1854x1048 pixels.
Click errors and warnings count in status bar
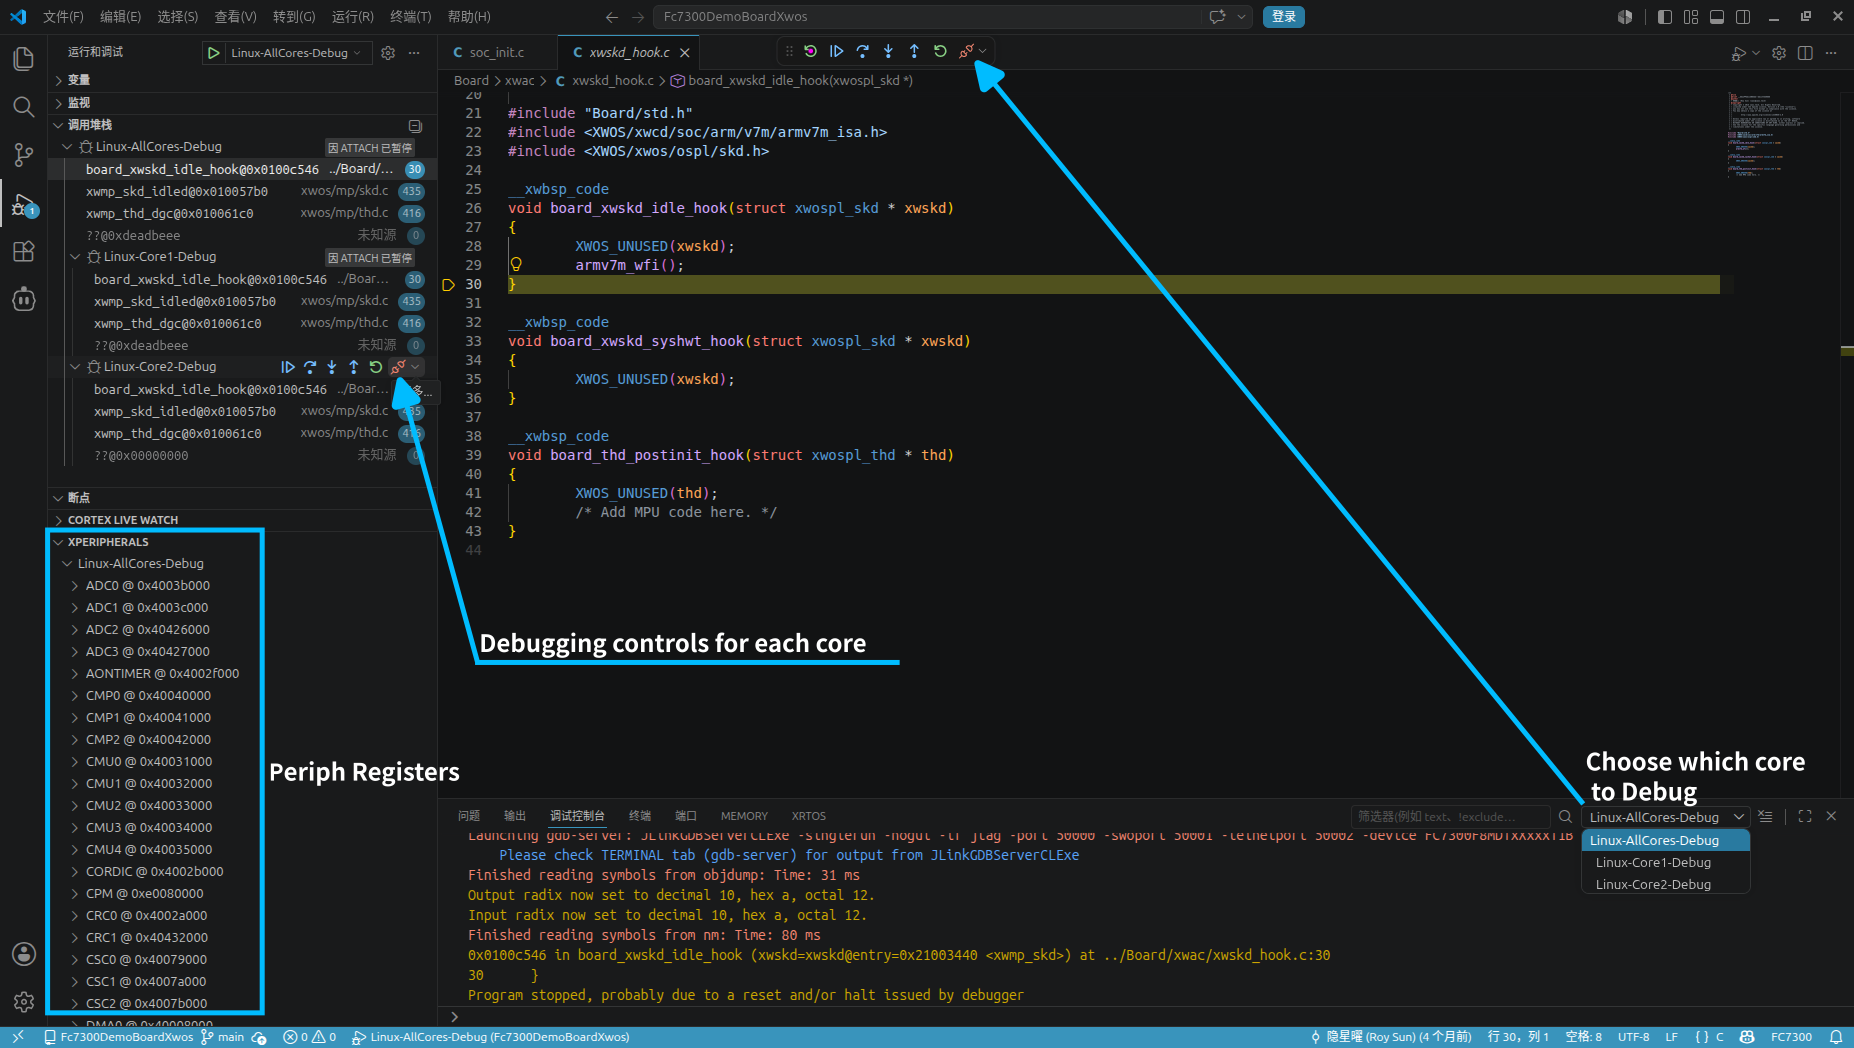pos(310,1037)
